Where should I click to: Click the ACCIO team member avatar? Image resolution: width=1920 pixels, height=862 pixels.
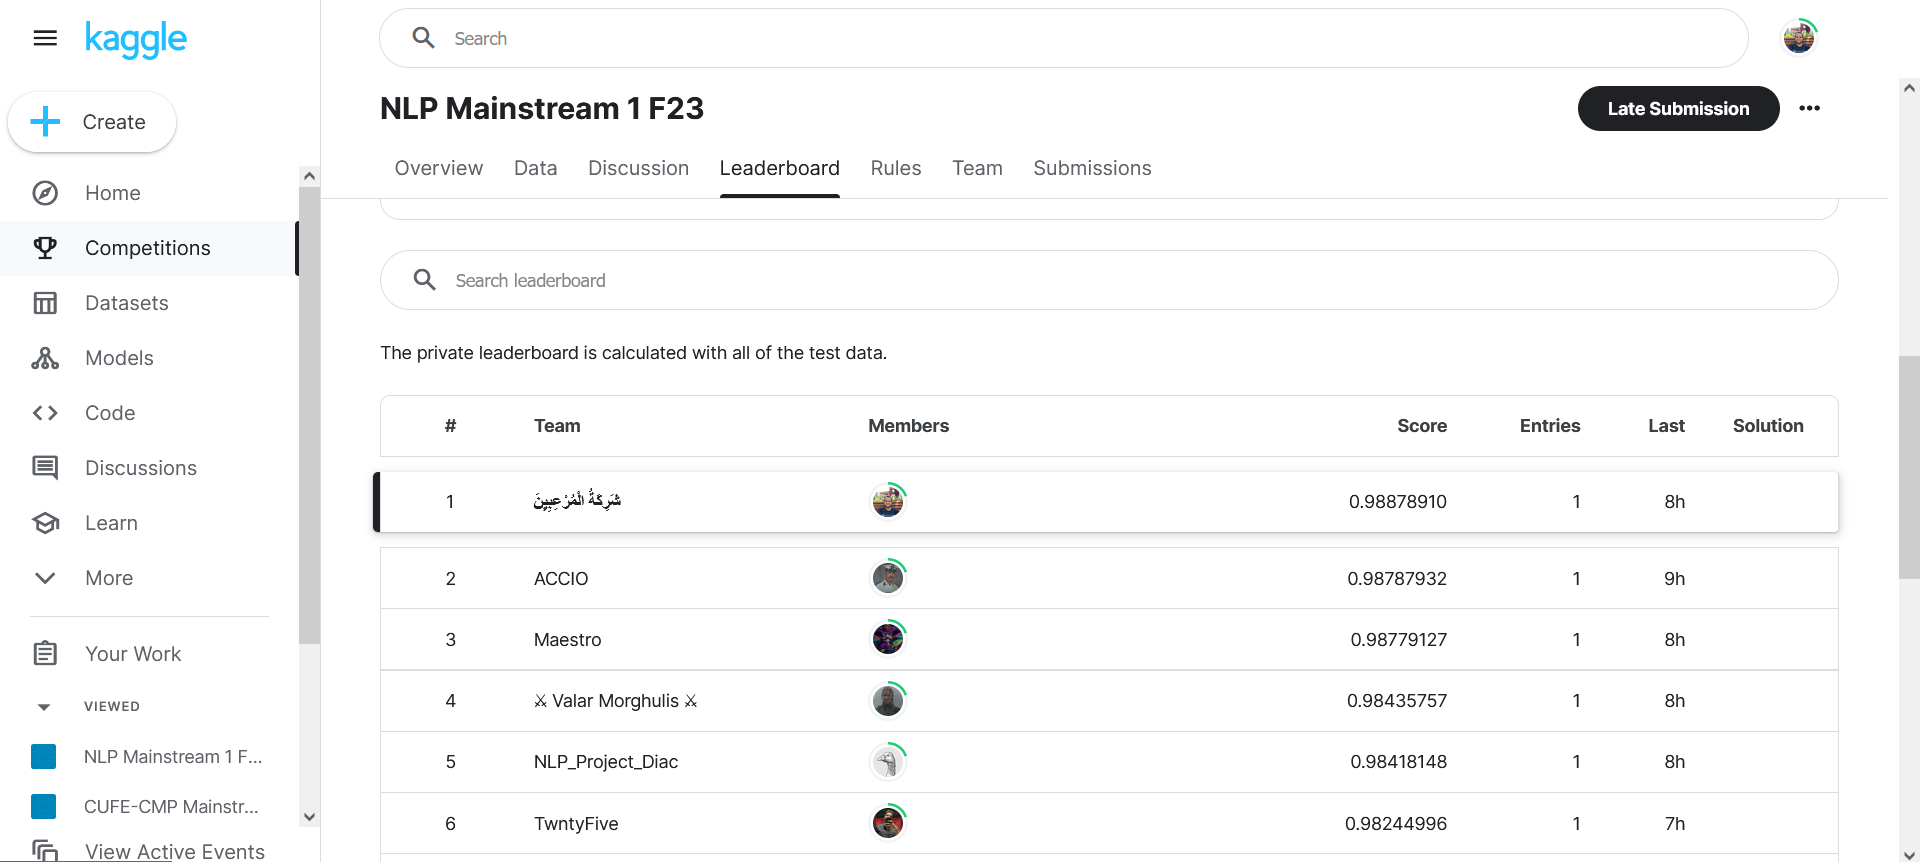click(888, 577)
